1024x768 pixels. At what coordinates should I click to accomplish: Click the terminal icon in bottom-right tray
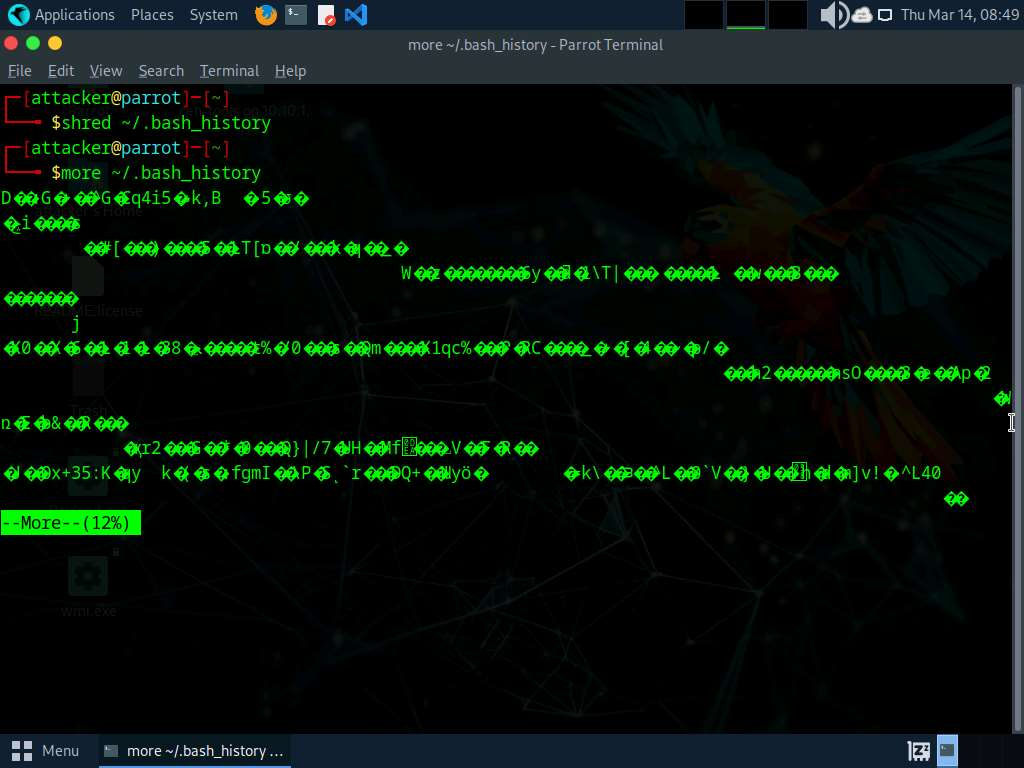pos(947,750)
